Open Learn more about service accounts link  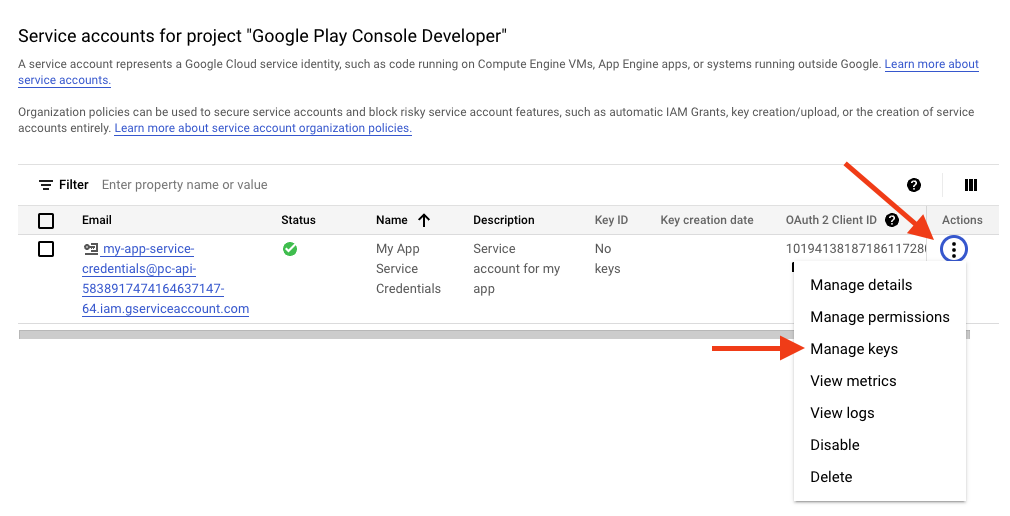(x=931, y=64)
